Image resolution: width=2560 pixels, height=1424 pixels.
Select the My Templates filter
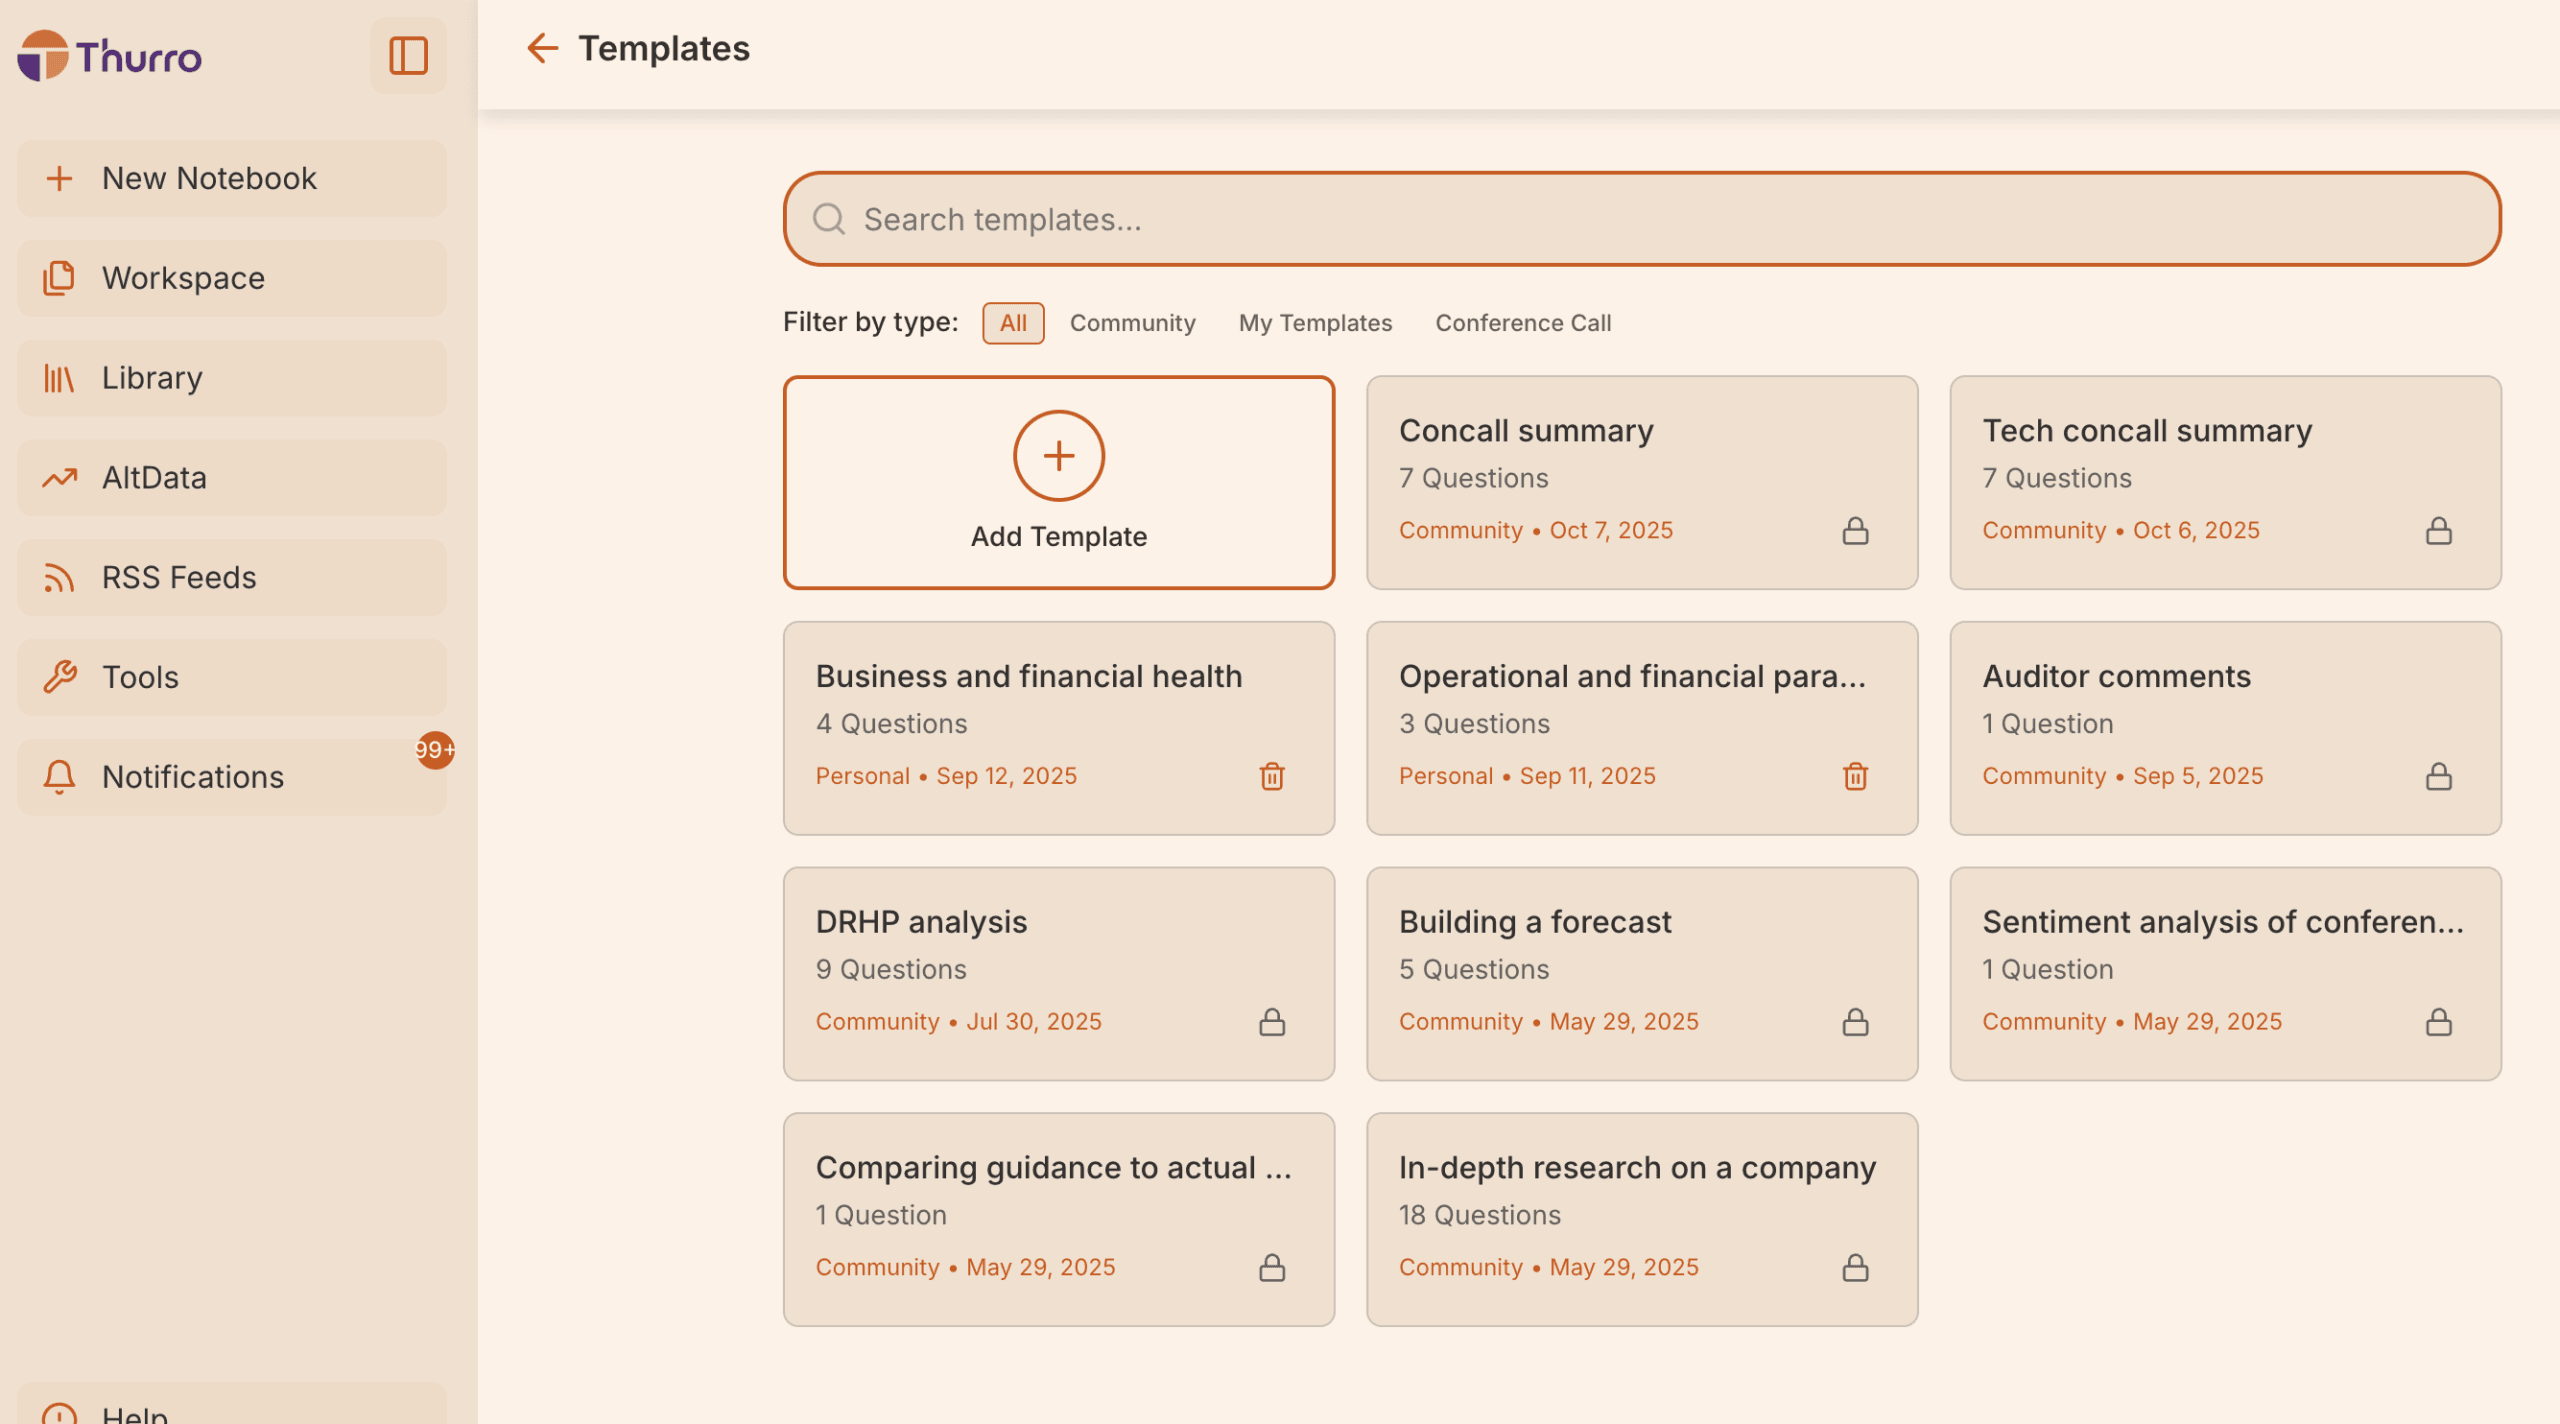click(1315, 322)
